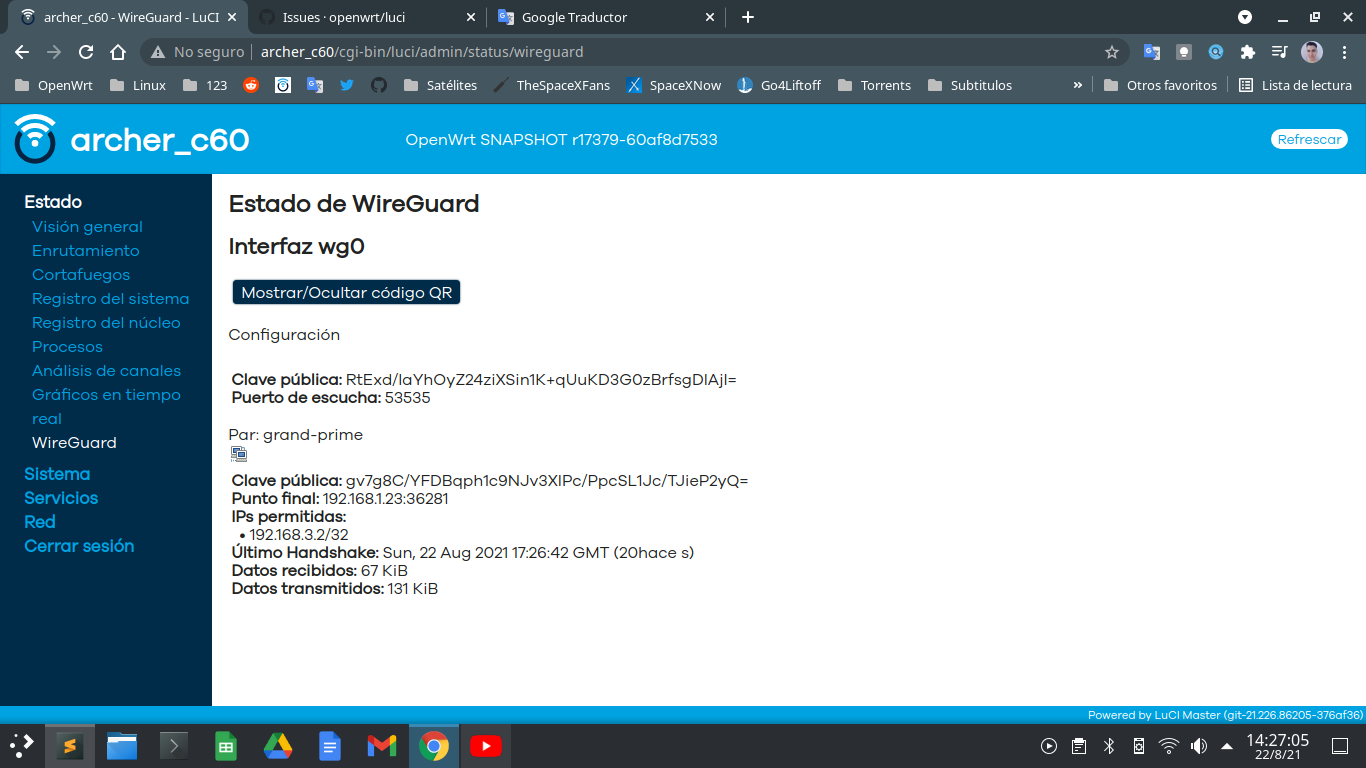The width and height of the screenshot is (1366, 768).
Task: Open the OpenWrt bookmarks folder
Action: coord(53,85)
